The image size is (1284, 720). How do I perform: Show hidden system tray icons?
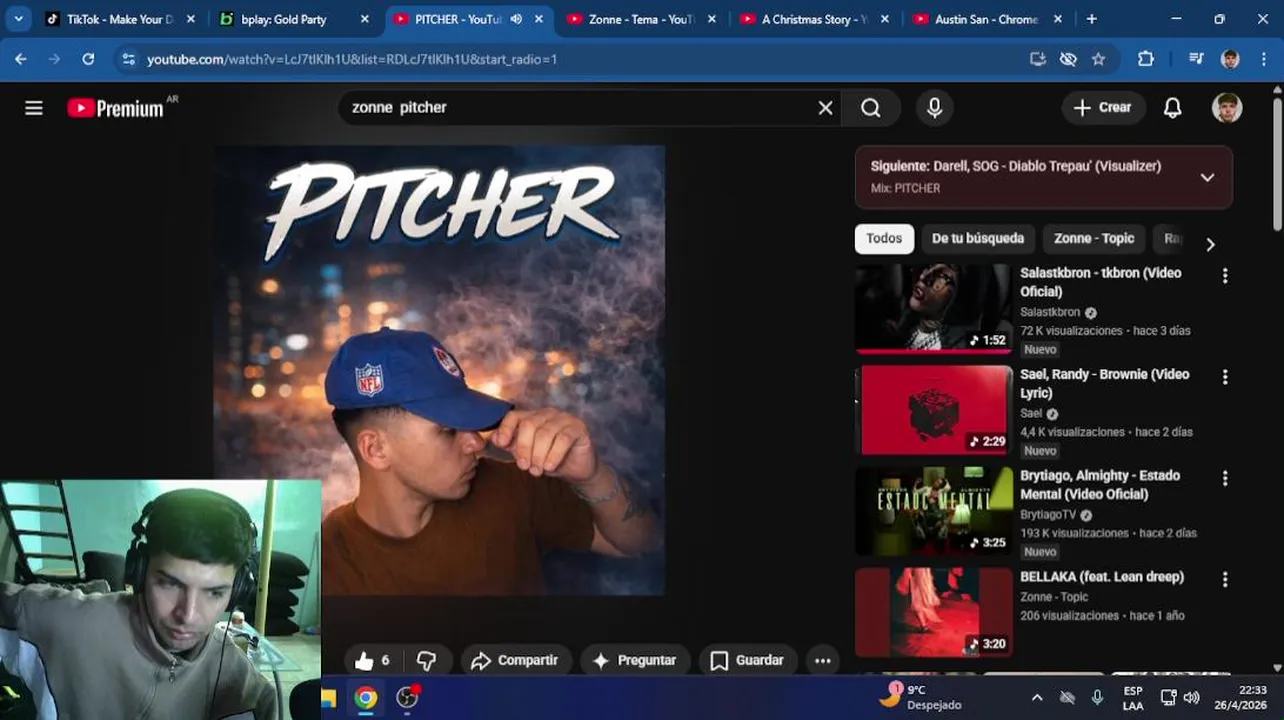coord(1037,698)
